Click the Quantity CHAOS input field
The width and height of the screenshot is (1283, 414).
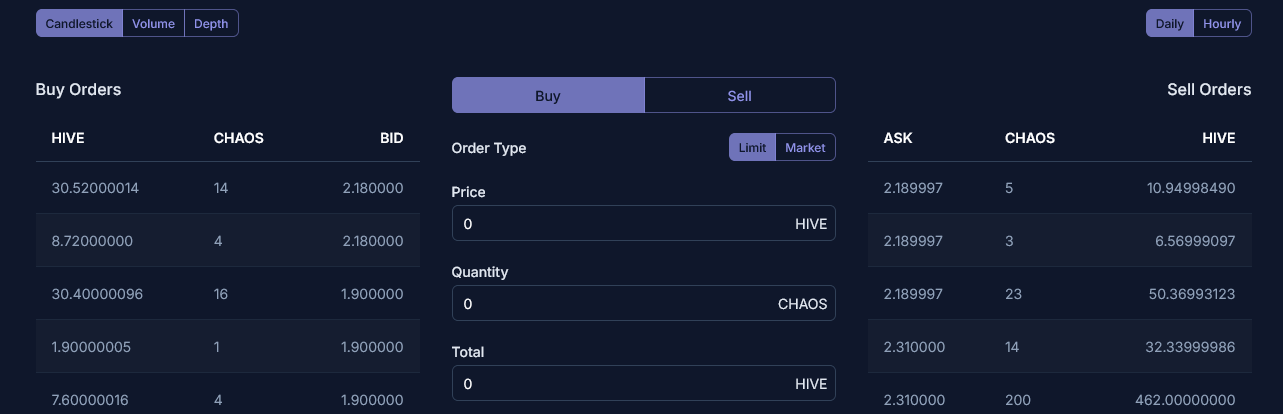(x=610, y=304)
